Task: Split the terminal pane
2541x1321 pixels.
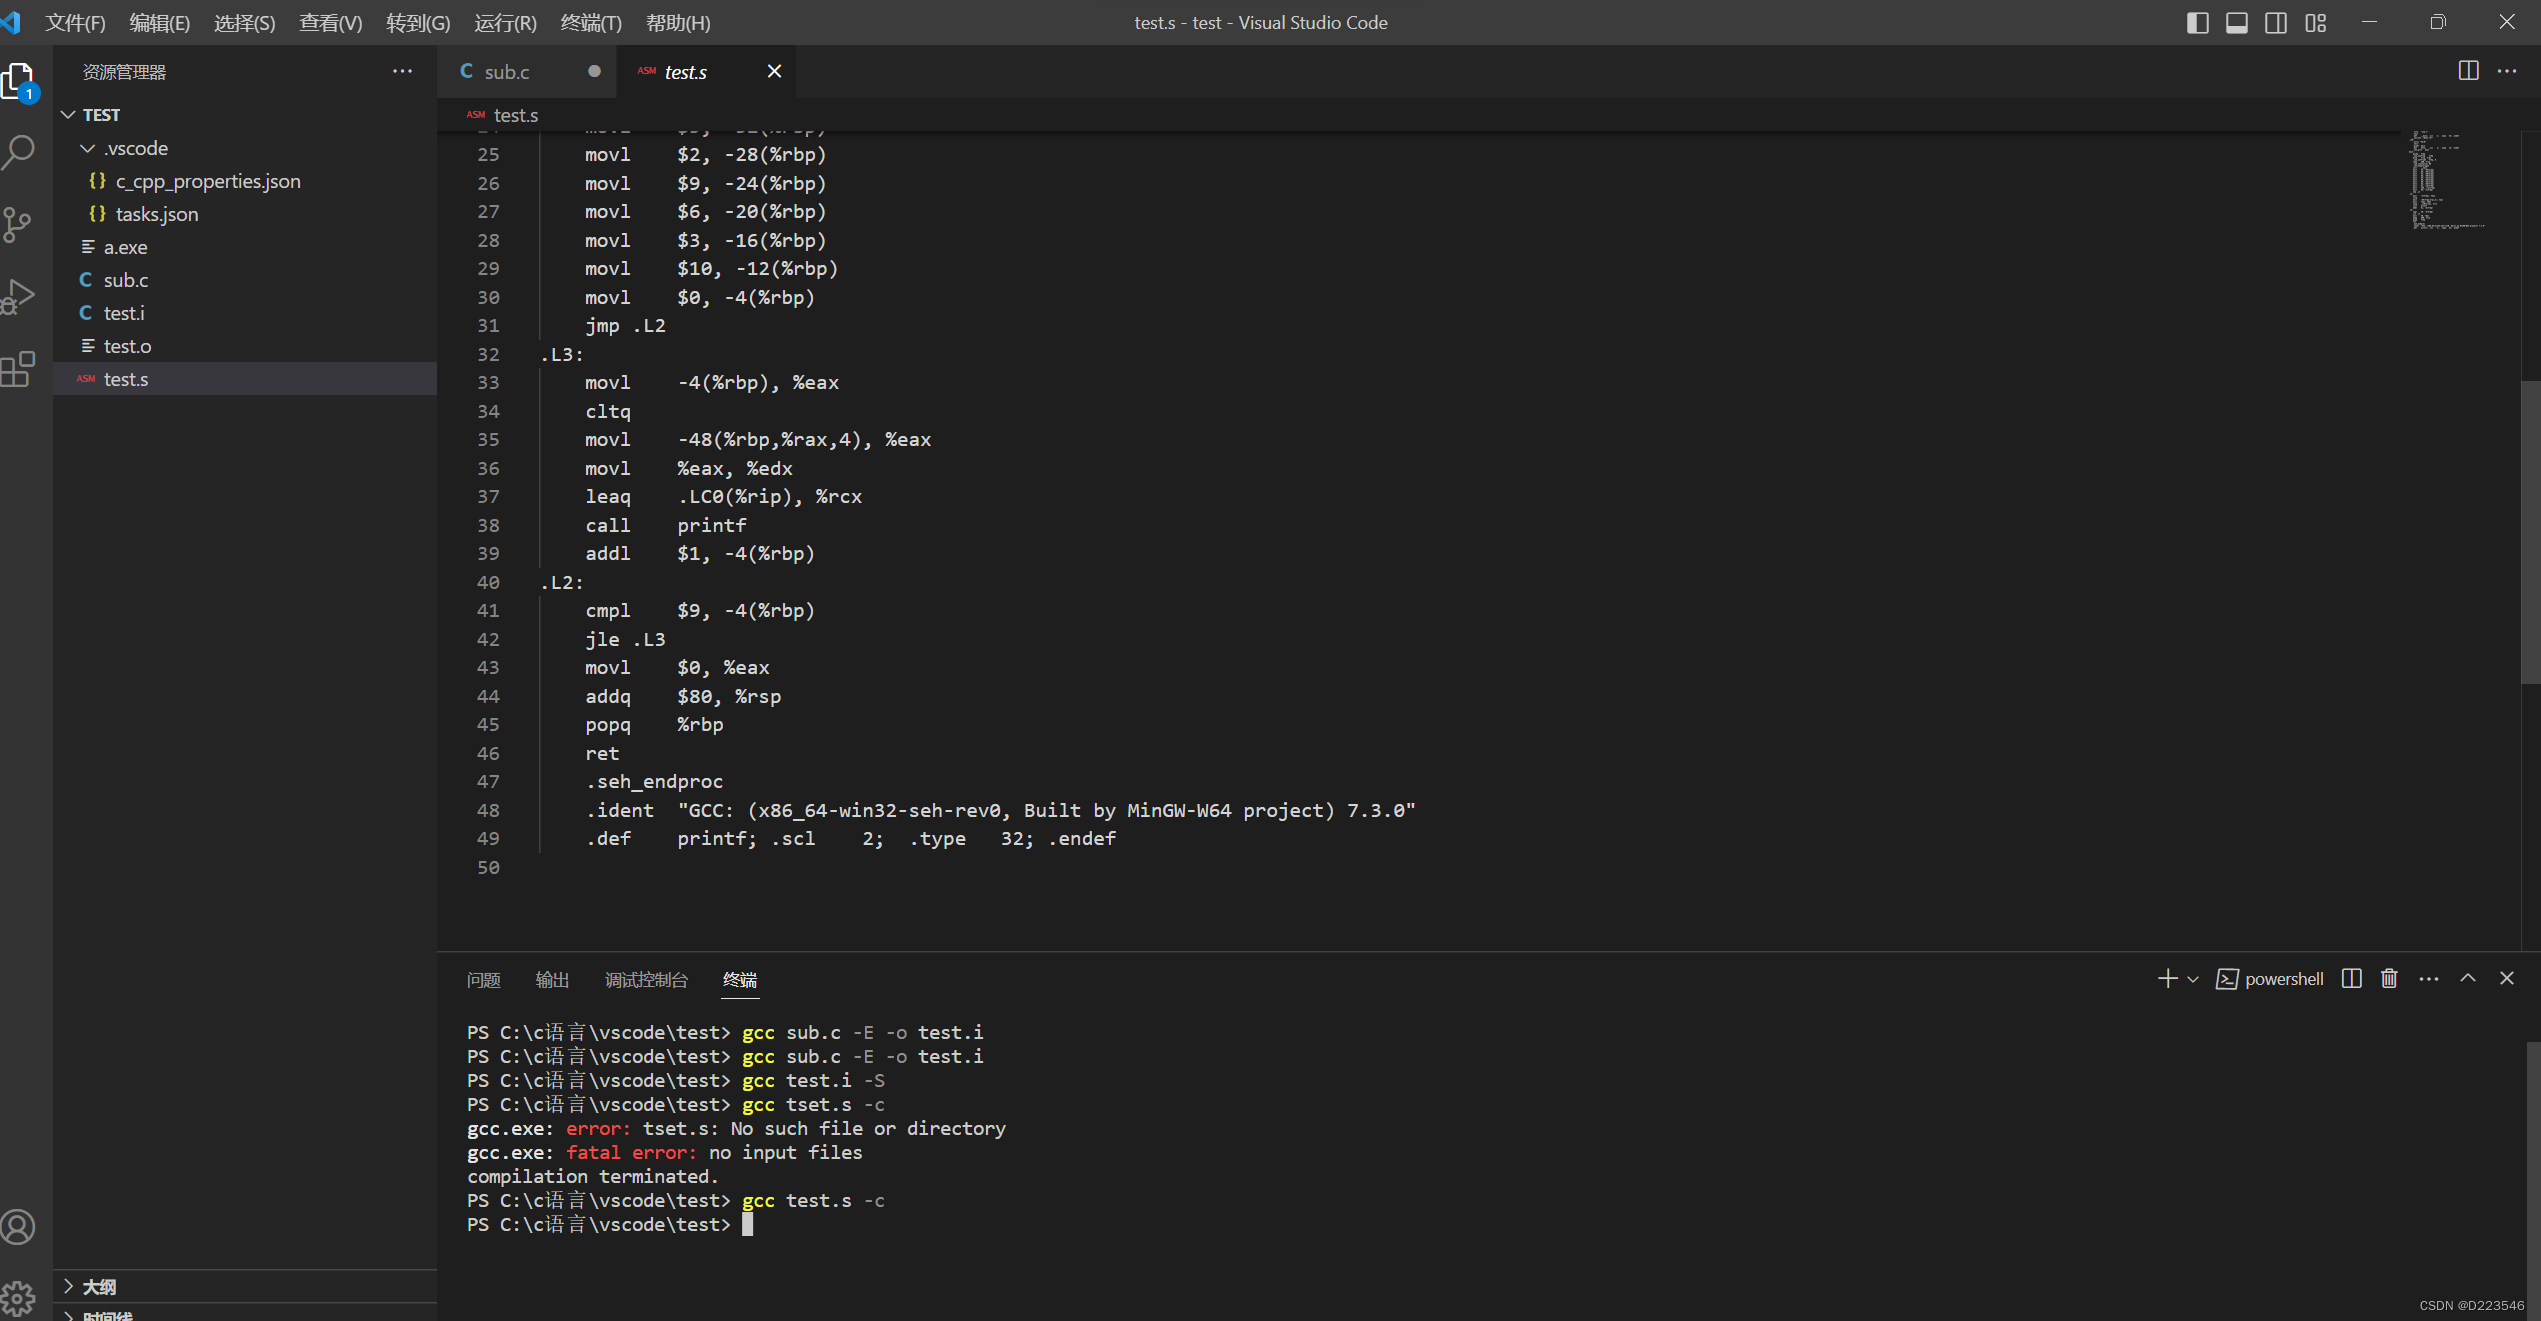Action: [2351, 978]
